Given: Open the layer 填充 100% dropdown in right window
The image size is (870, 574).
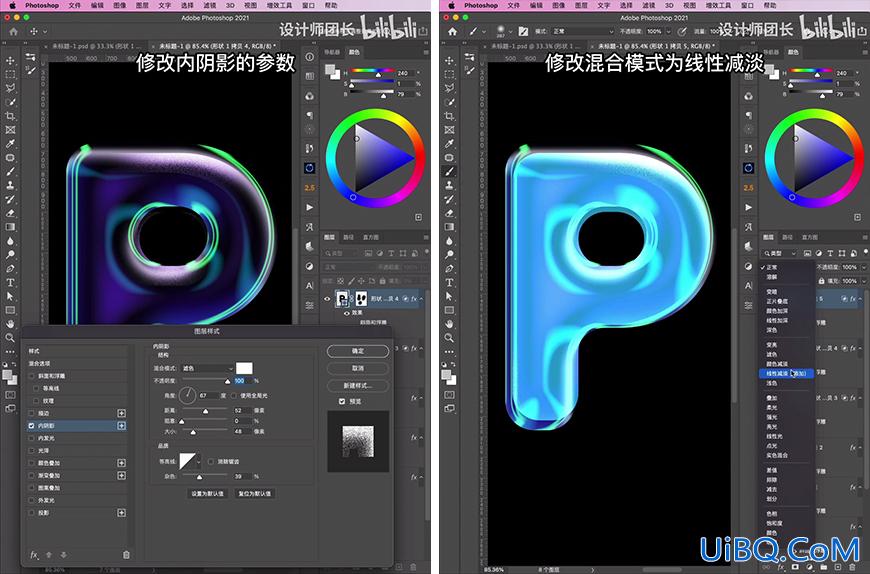Looking at the screenshot, I should point(863,281).
